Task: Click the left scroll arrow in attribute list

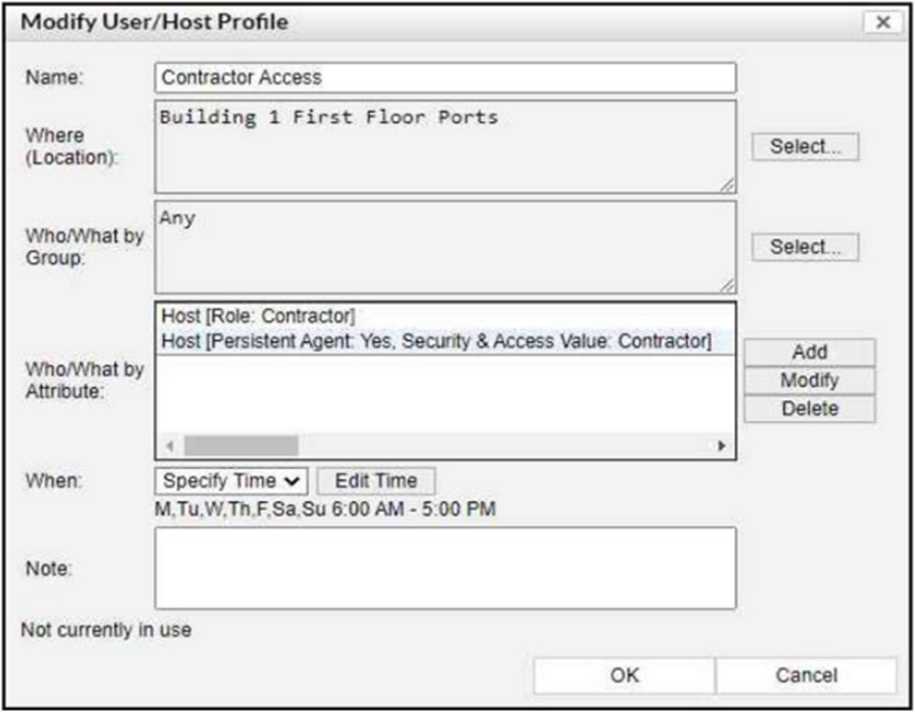Action: pos(169,446)
